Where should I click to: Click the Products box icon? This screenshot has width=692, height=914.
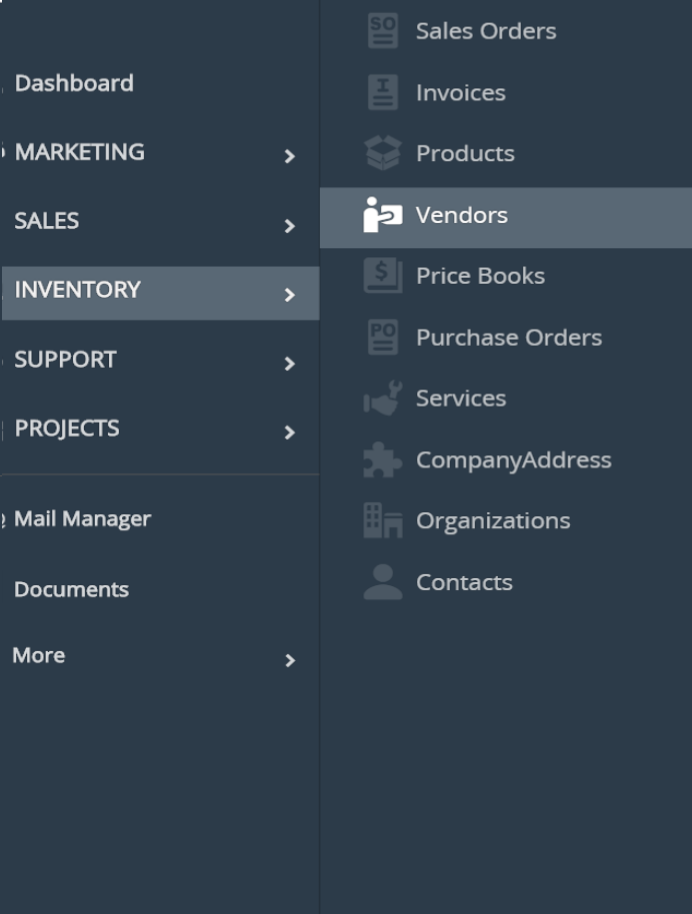click(382, 154)
